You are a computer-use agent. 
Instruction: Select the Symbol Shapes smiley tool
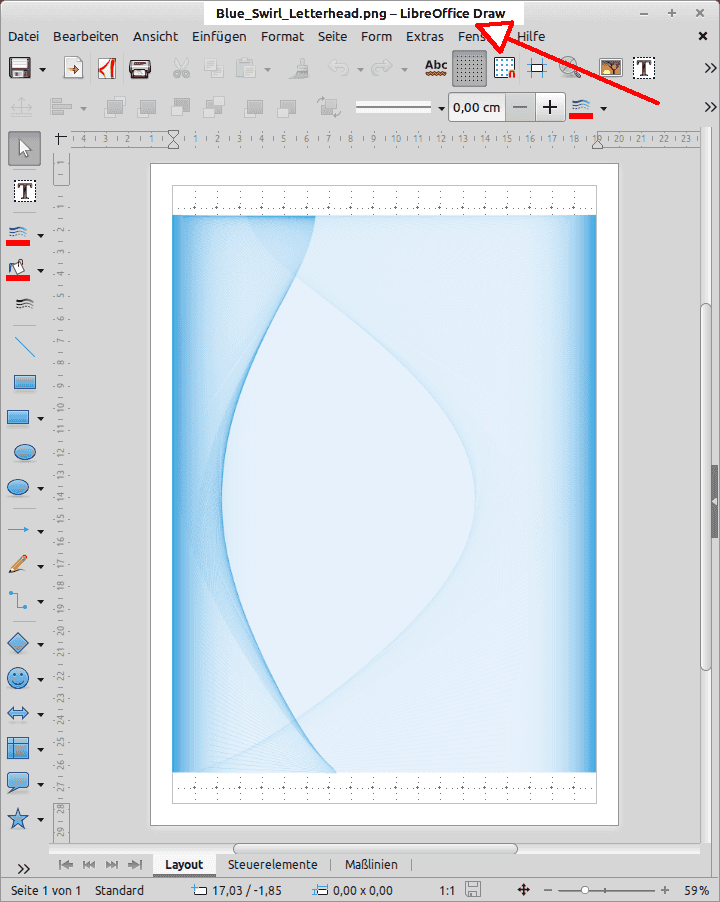(18, 678)
